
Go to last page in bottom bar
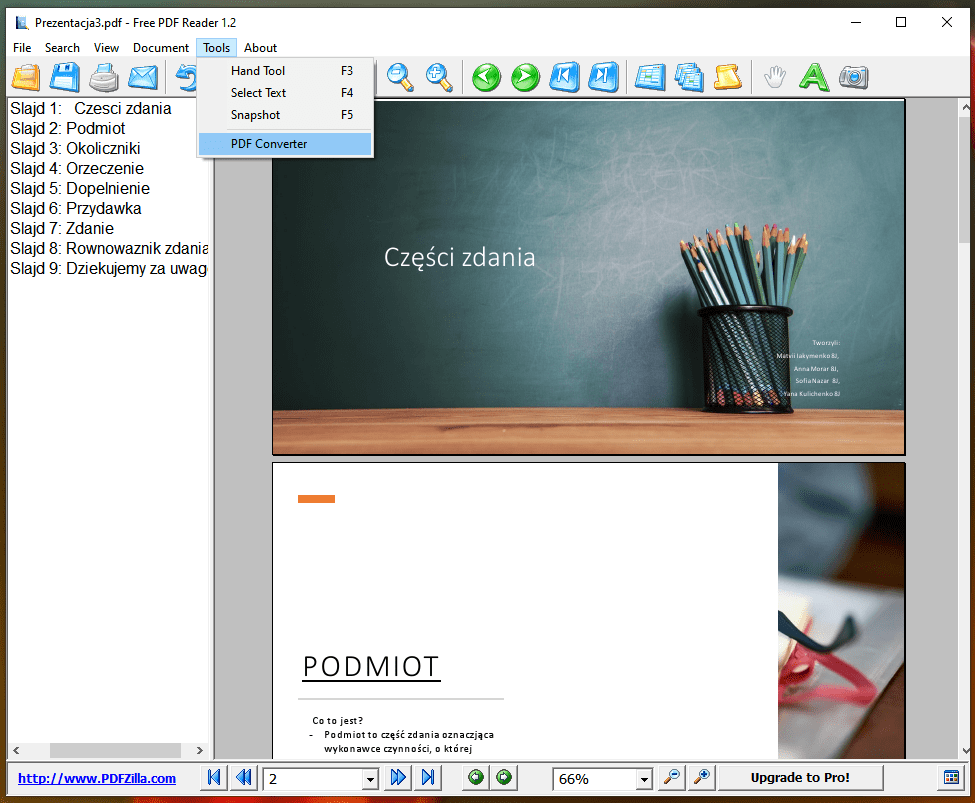(x=428, y=777)
